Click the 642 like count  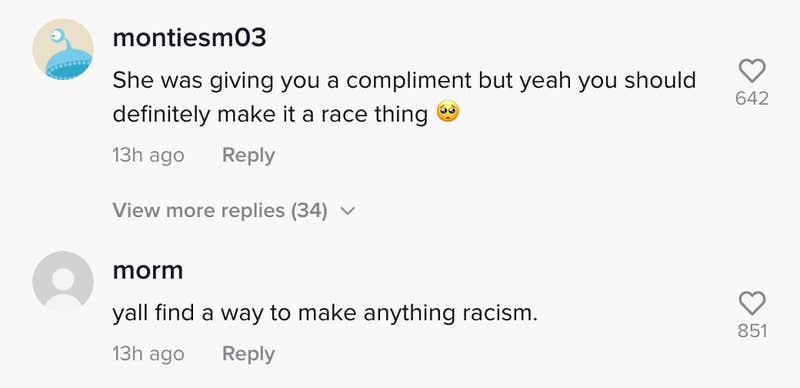point(752,98)
